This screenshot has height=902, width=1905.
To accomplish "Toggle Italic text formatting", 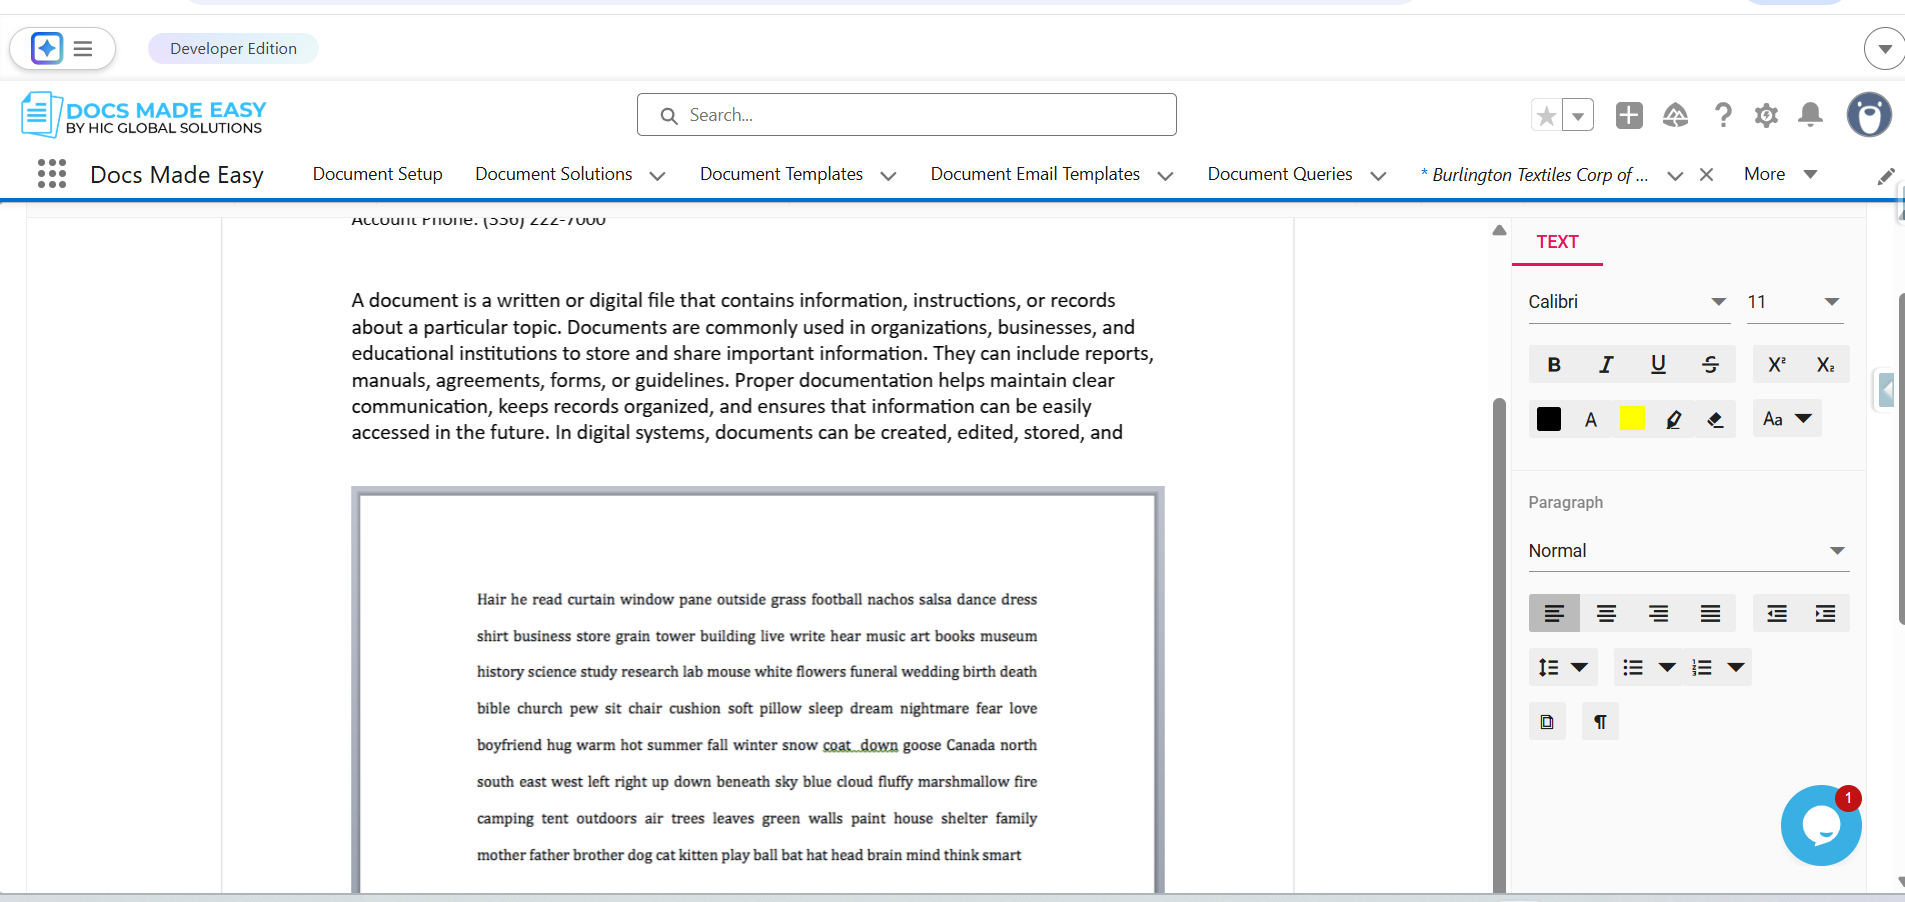I will tap(1606, 365).
